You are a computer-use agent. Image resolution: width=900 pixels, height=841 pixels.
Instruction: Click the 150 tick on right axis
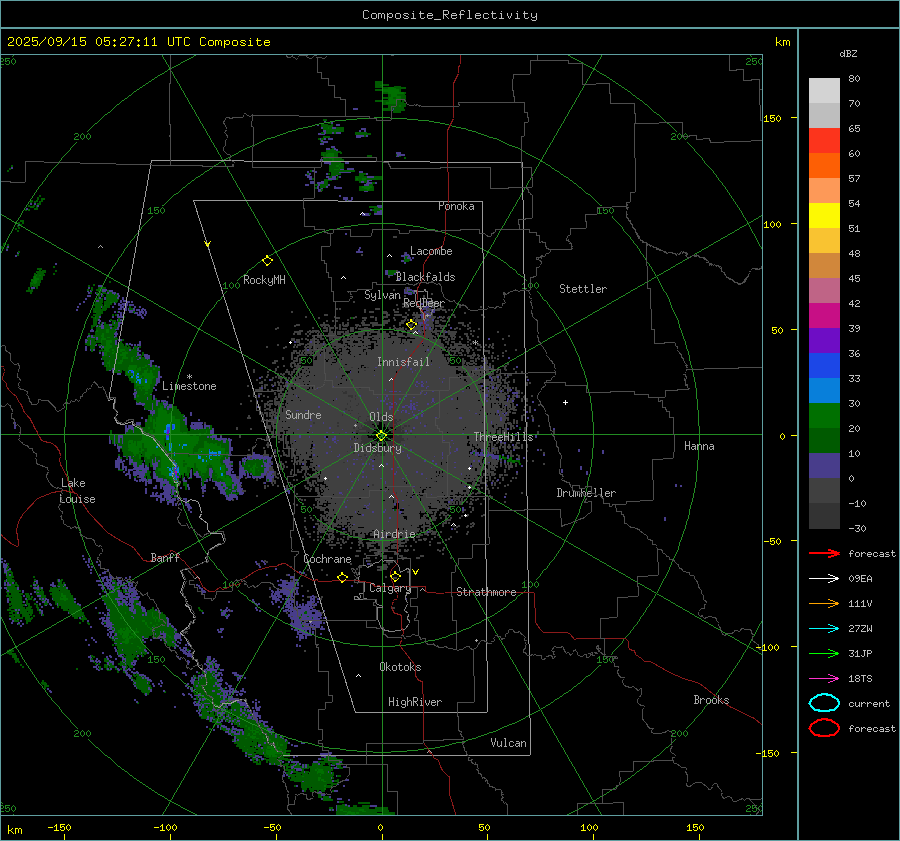(773, 118)
